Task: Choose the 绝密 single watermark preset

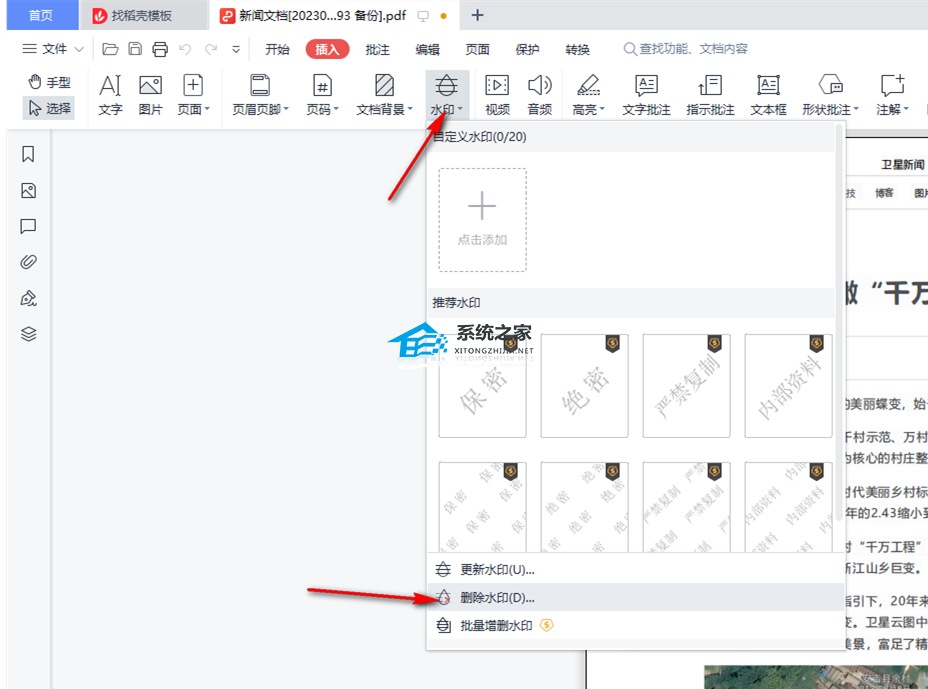Action: (584, 386)
